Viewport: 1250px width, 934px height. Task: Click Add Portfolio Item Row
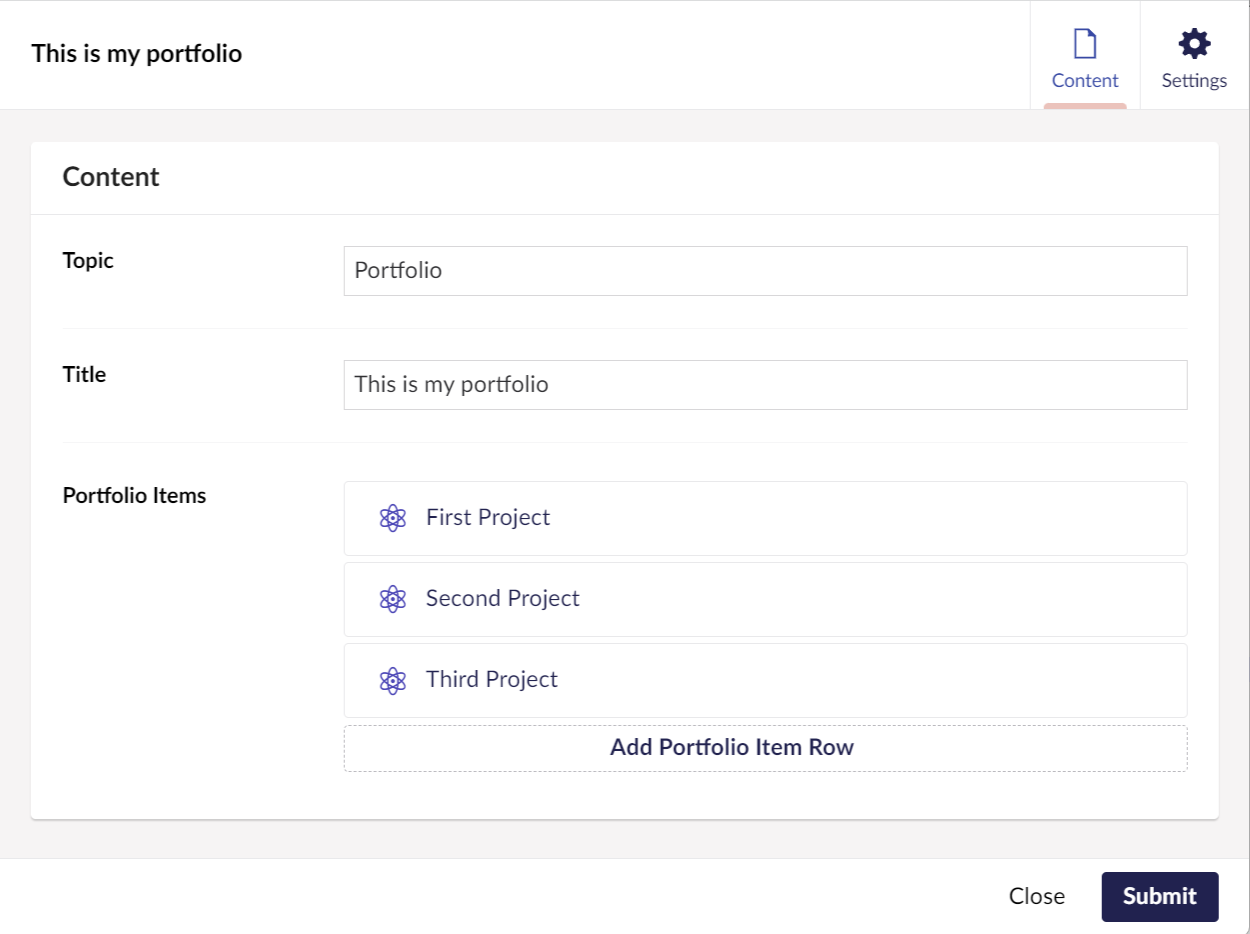coord(765,748)
